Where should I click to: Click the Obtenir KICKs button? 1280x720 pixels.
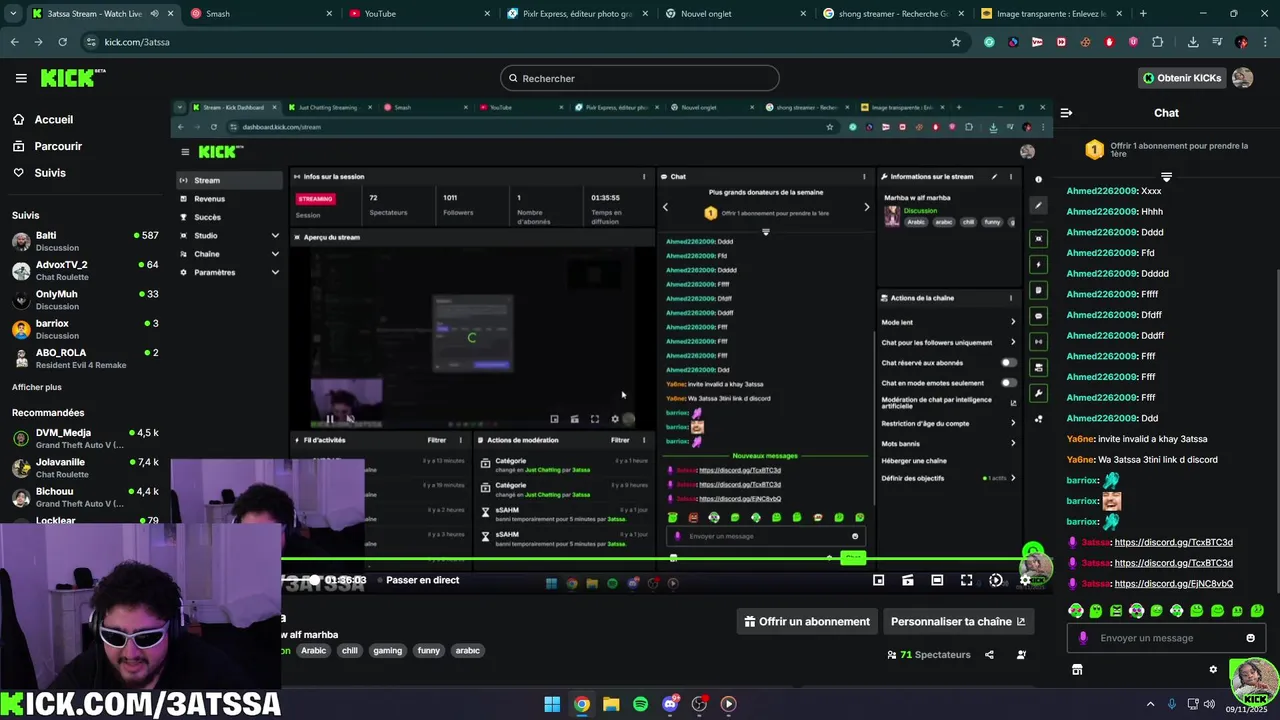point(1181,78)
